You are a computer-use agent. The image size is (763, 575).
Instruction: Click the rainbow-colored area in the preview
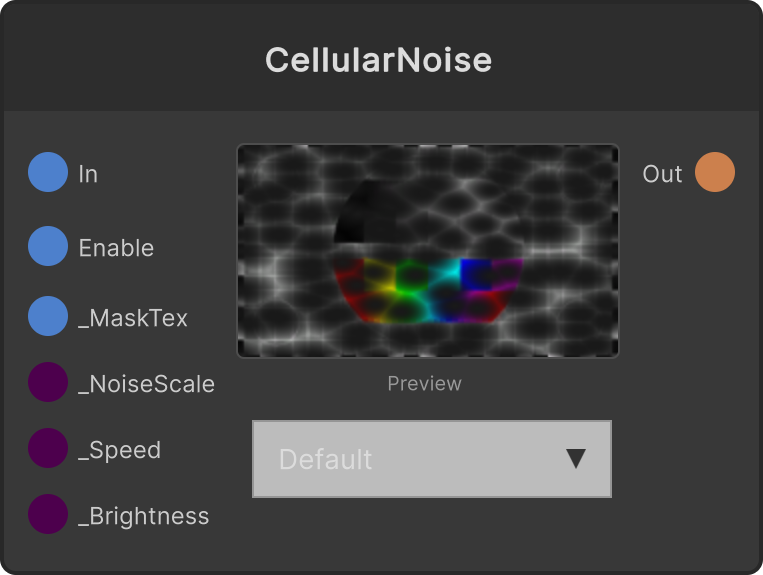click(428, 290)
